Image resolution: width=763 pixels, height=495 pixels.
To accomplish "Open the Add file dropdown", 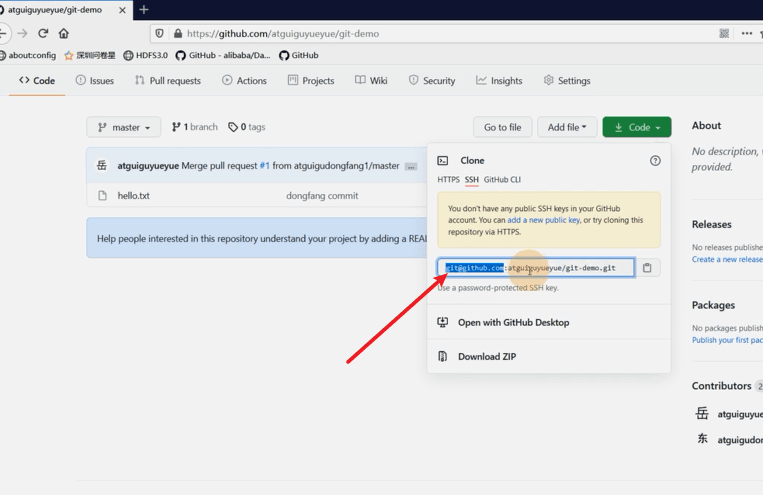I will 567,128.
